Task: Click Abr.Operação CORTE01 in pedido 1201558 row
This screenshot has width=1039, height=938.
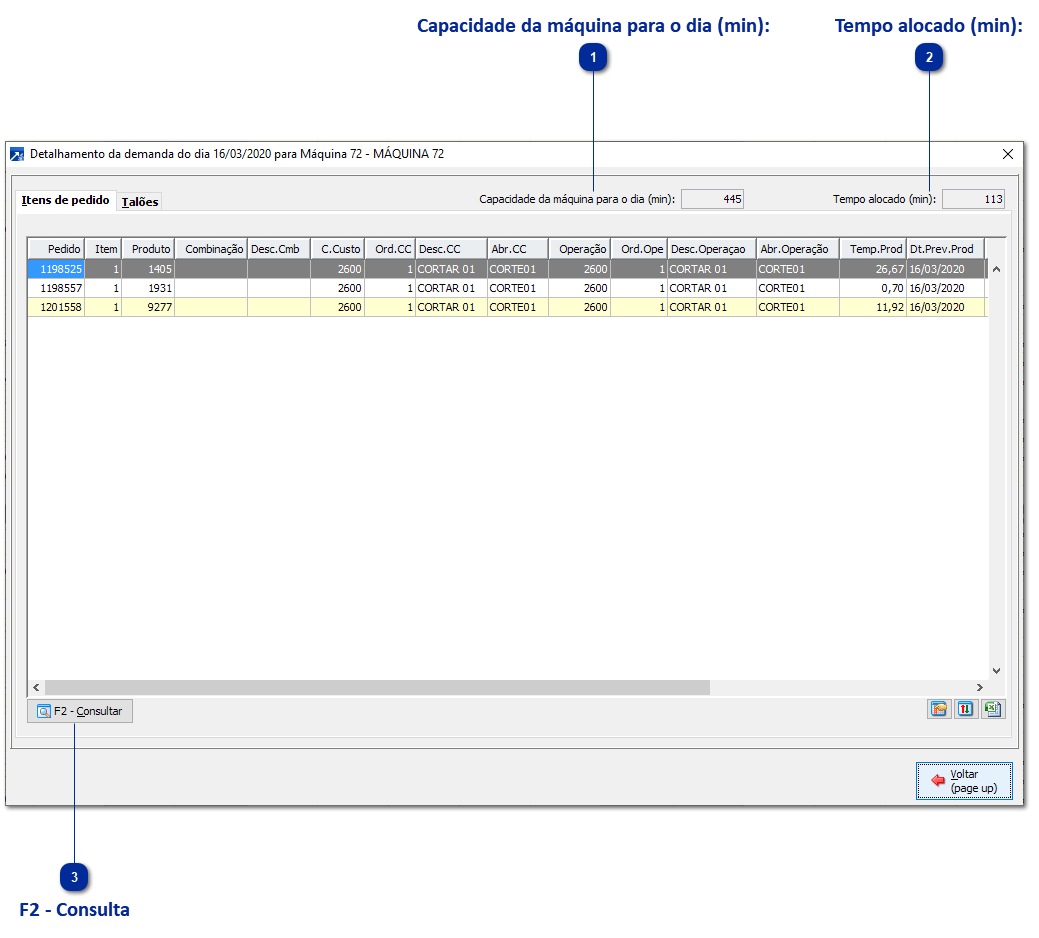Action: click(798, 307)
